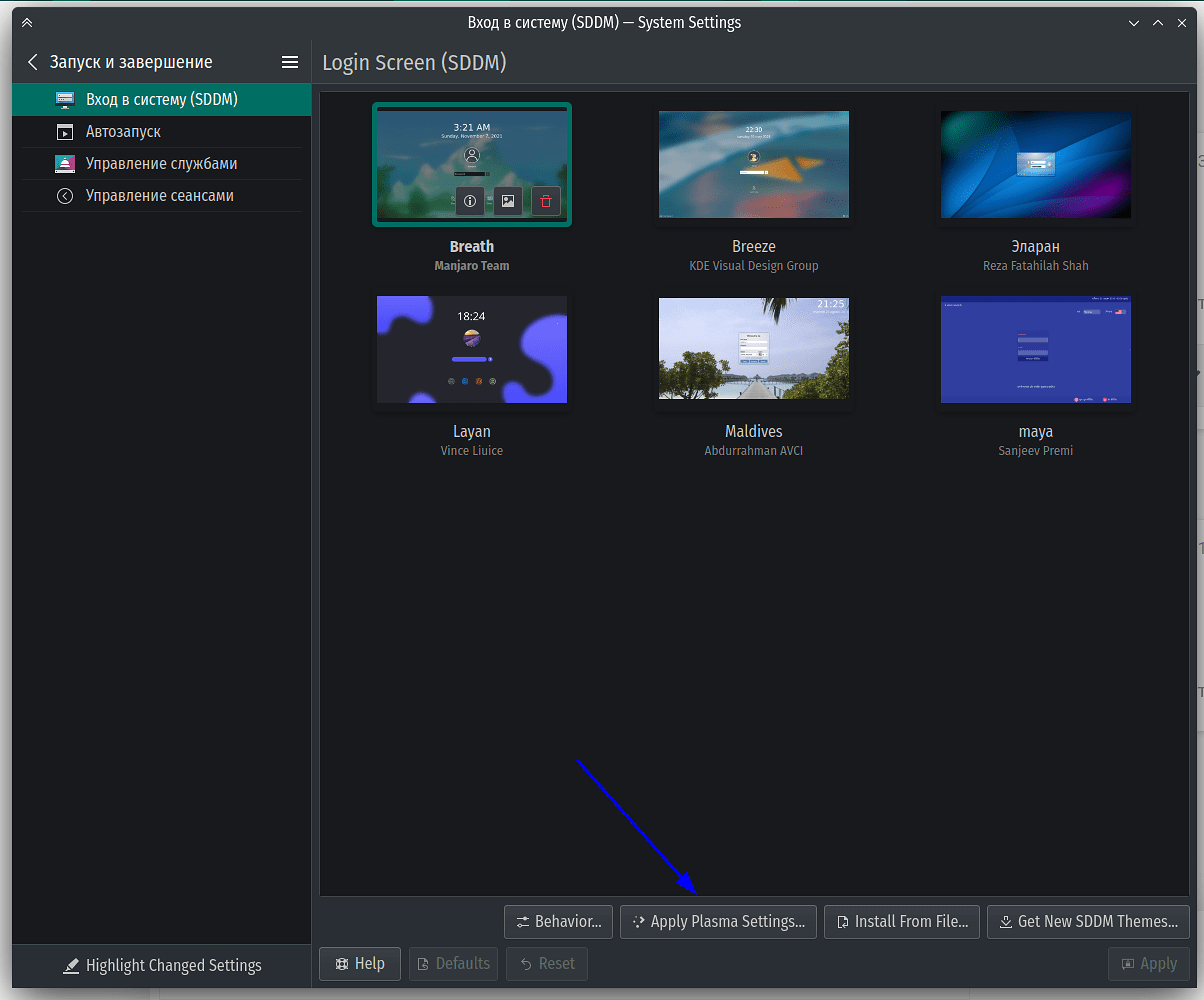Screen dimensions: 1204x1000
Task: Collapse the sidebar with the double-chevron arrow
Action: coord(27,21)
